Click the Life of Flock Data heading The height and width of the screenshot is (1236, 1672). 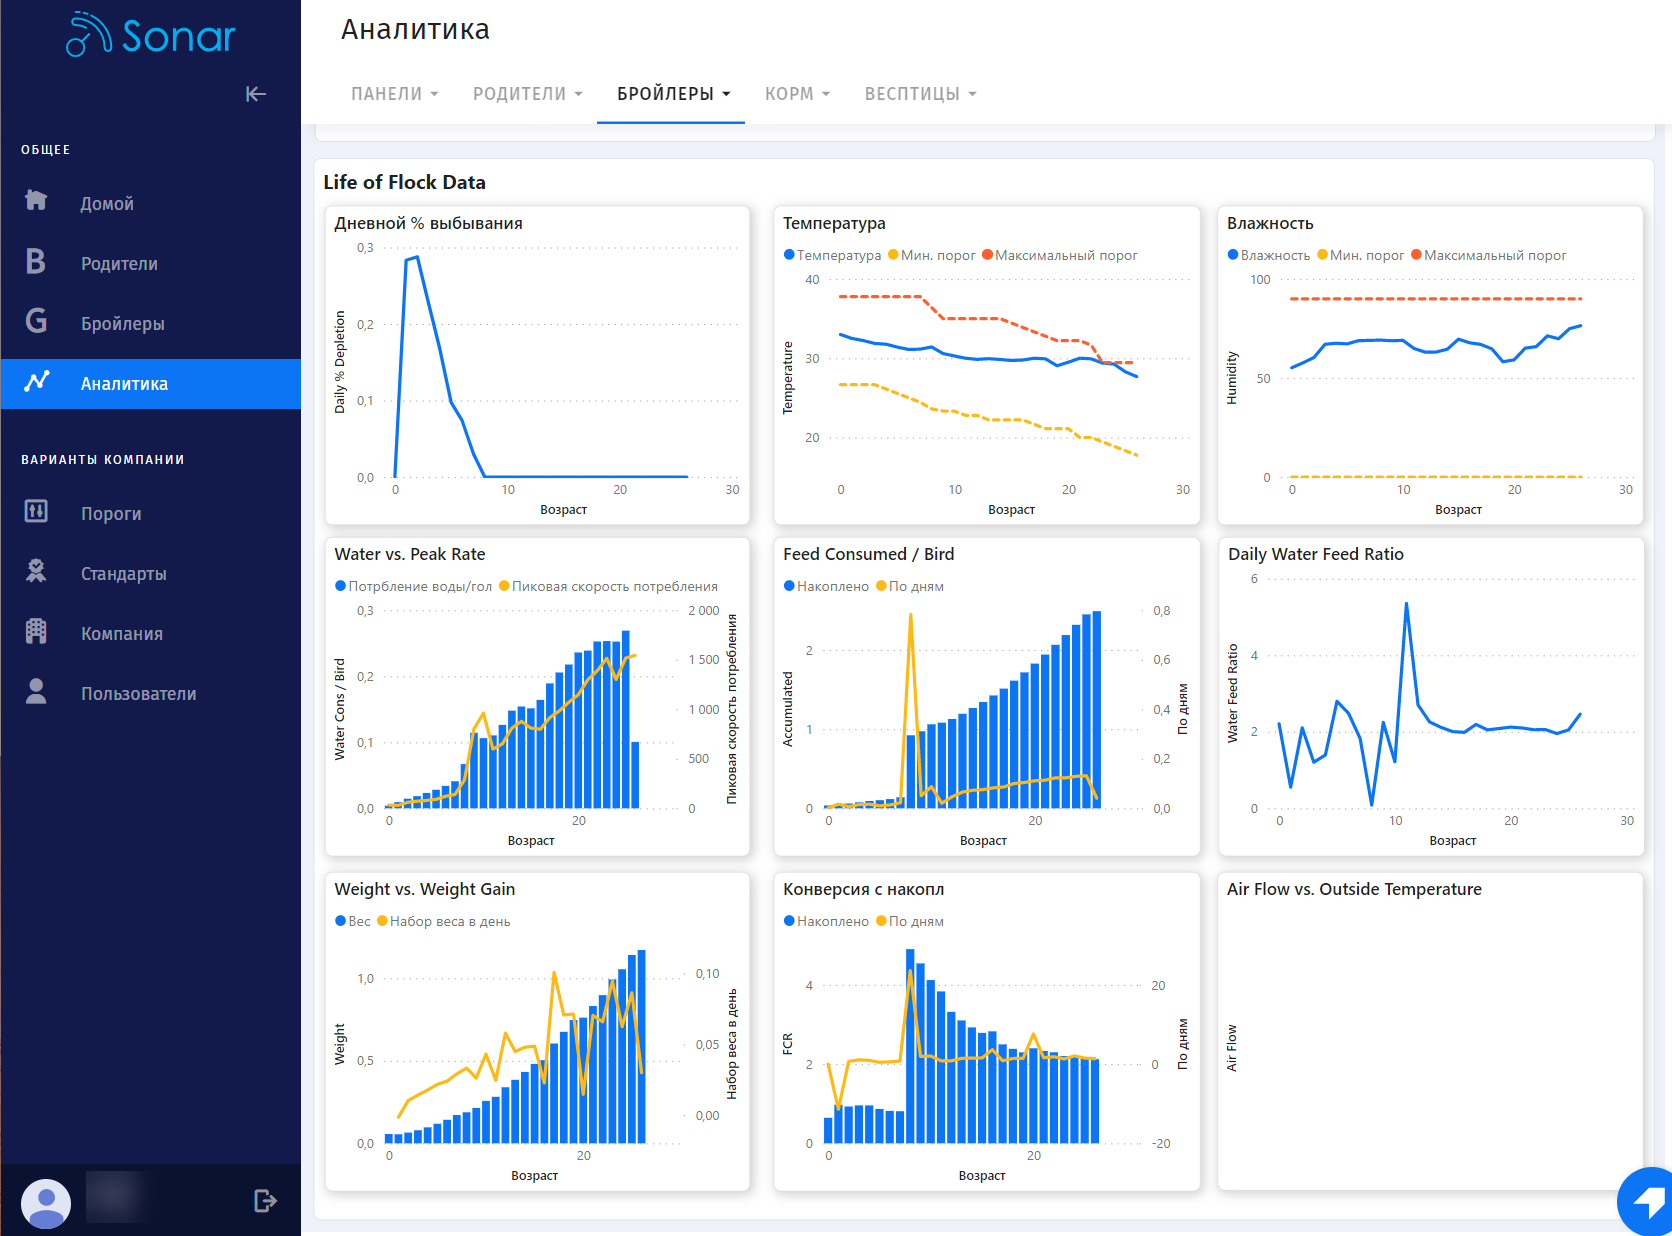pos(404,182)
